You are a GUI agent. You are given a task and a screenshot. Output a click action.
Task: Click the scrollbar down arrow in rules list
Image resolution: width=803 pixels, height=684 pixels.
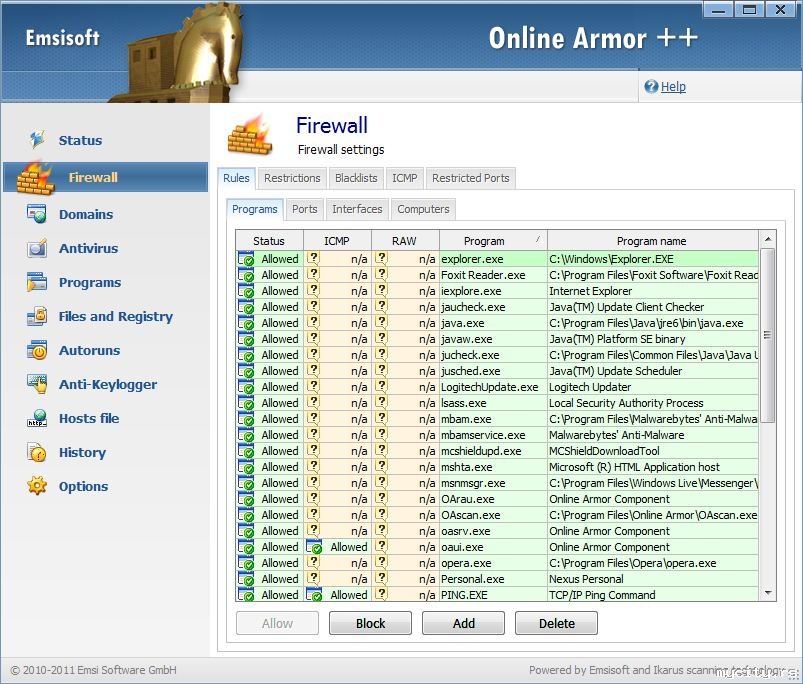point(768,593)
